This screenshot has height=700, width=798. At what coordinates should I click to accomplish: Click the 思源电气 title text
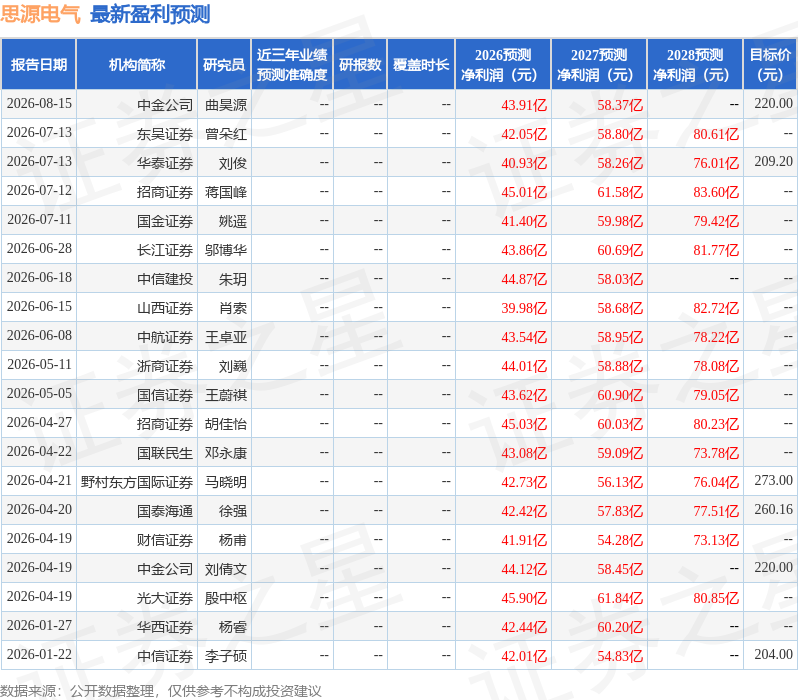click(x=40, y=14)
